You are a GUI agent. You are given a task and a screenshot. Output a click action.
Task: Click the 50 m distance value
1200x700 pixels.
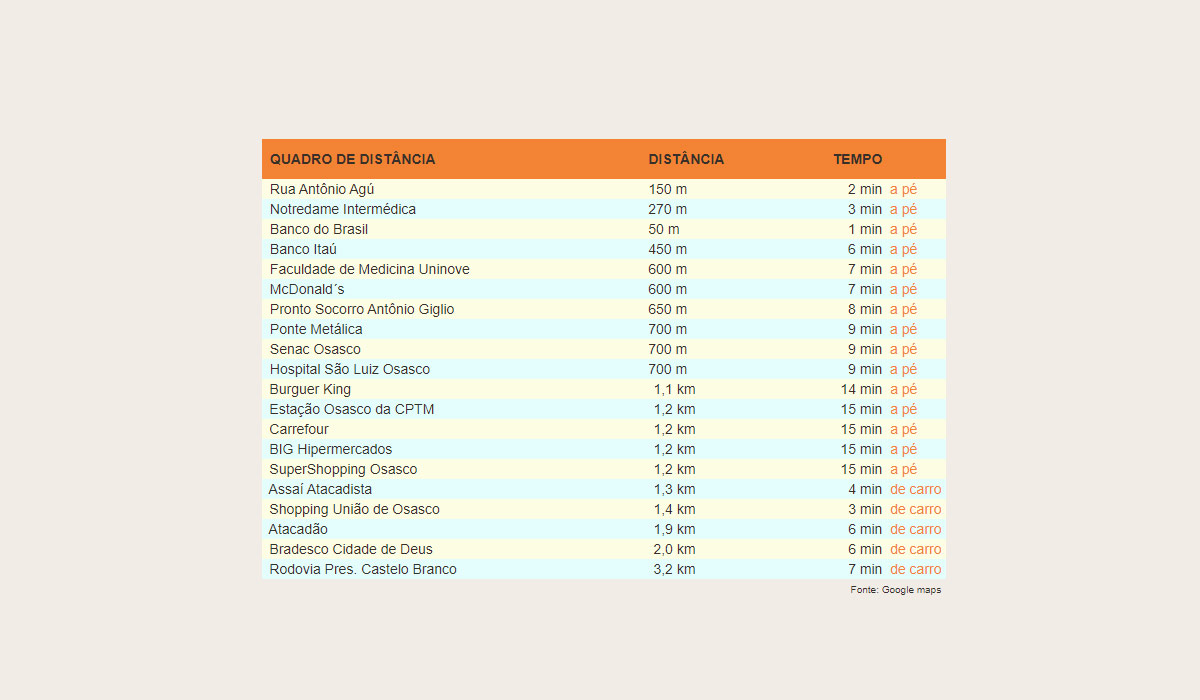[x=664, y=229]
